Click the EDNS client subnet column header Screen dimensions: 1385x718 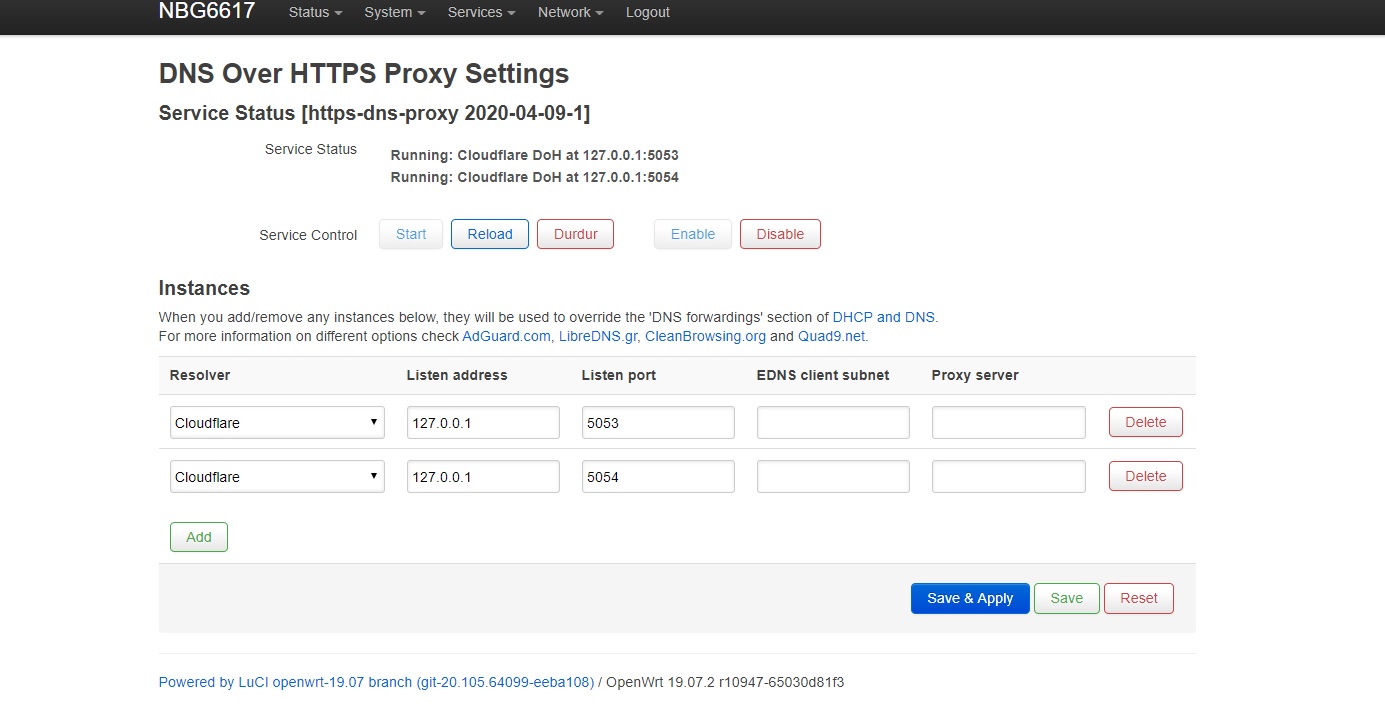[823, 375]
